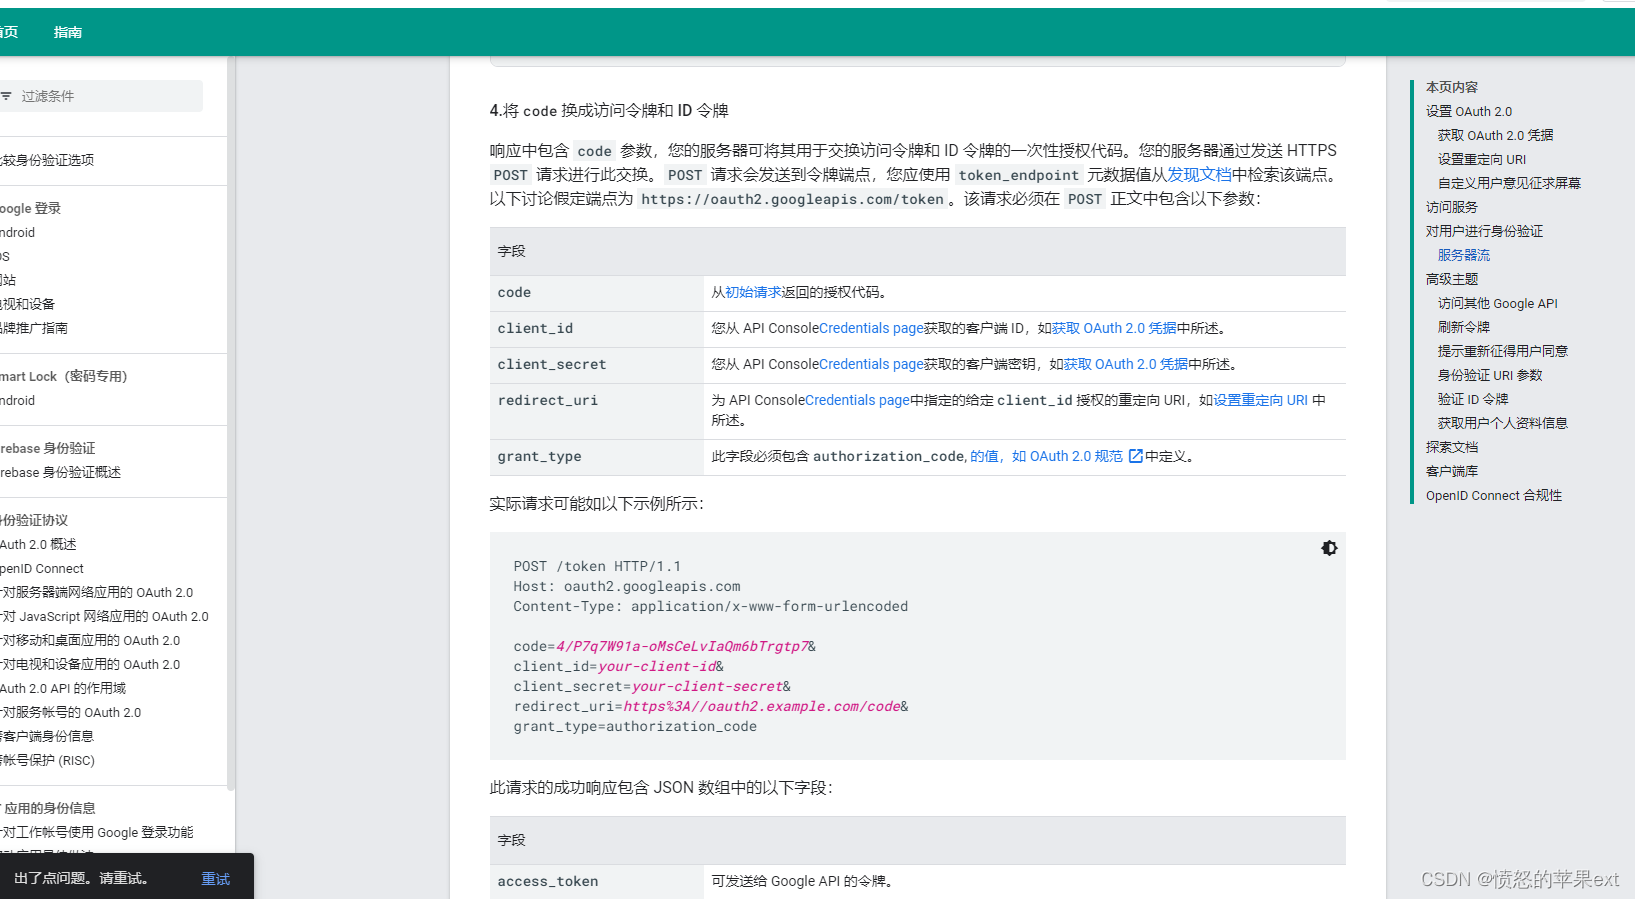Image resolution: width=1635 pixels, height=899 pixels.
Task: Open 视和设备 in the sidebar
Action: pyautogui.click(x=28, y=304)
